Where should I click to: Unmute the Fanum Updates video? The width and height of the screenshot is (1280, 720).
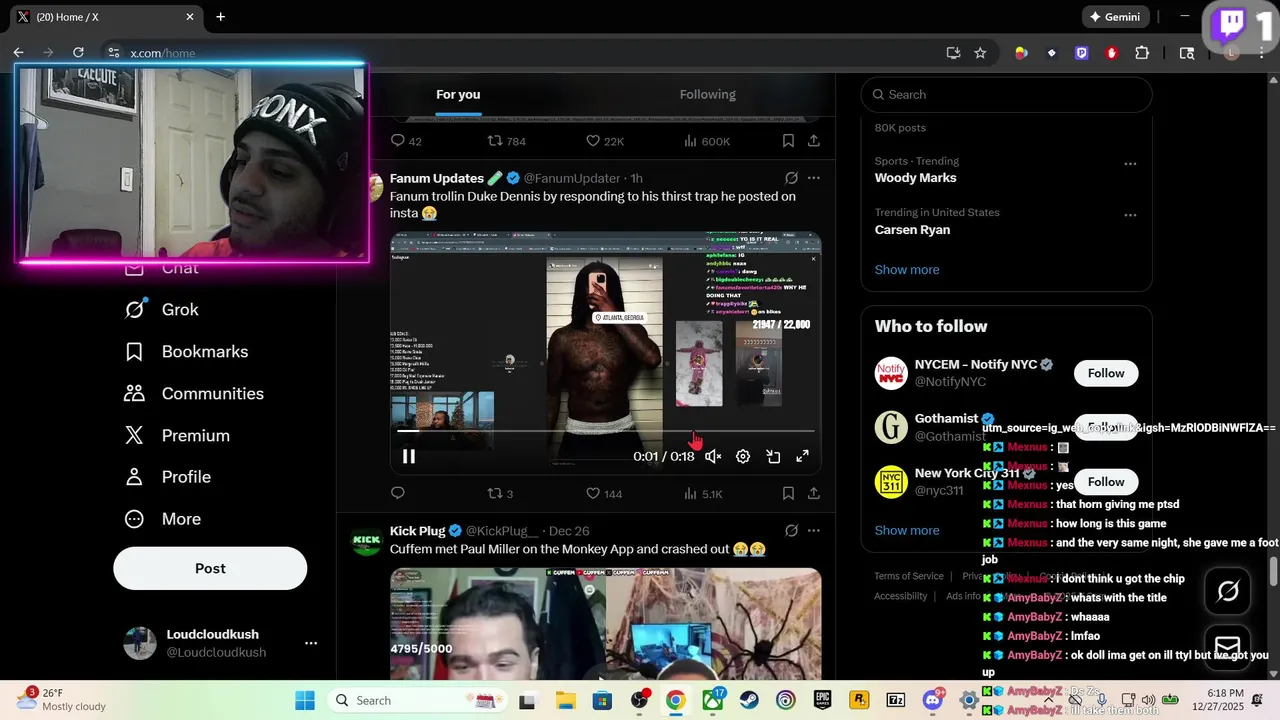click(x=713, y=456)
